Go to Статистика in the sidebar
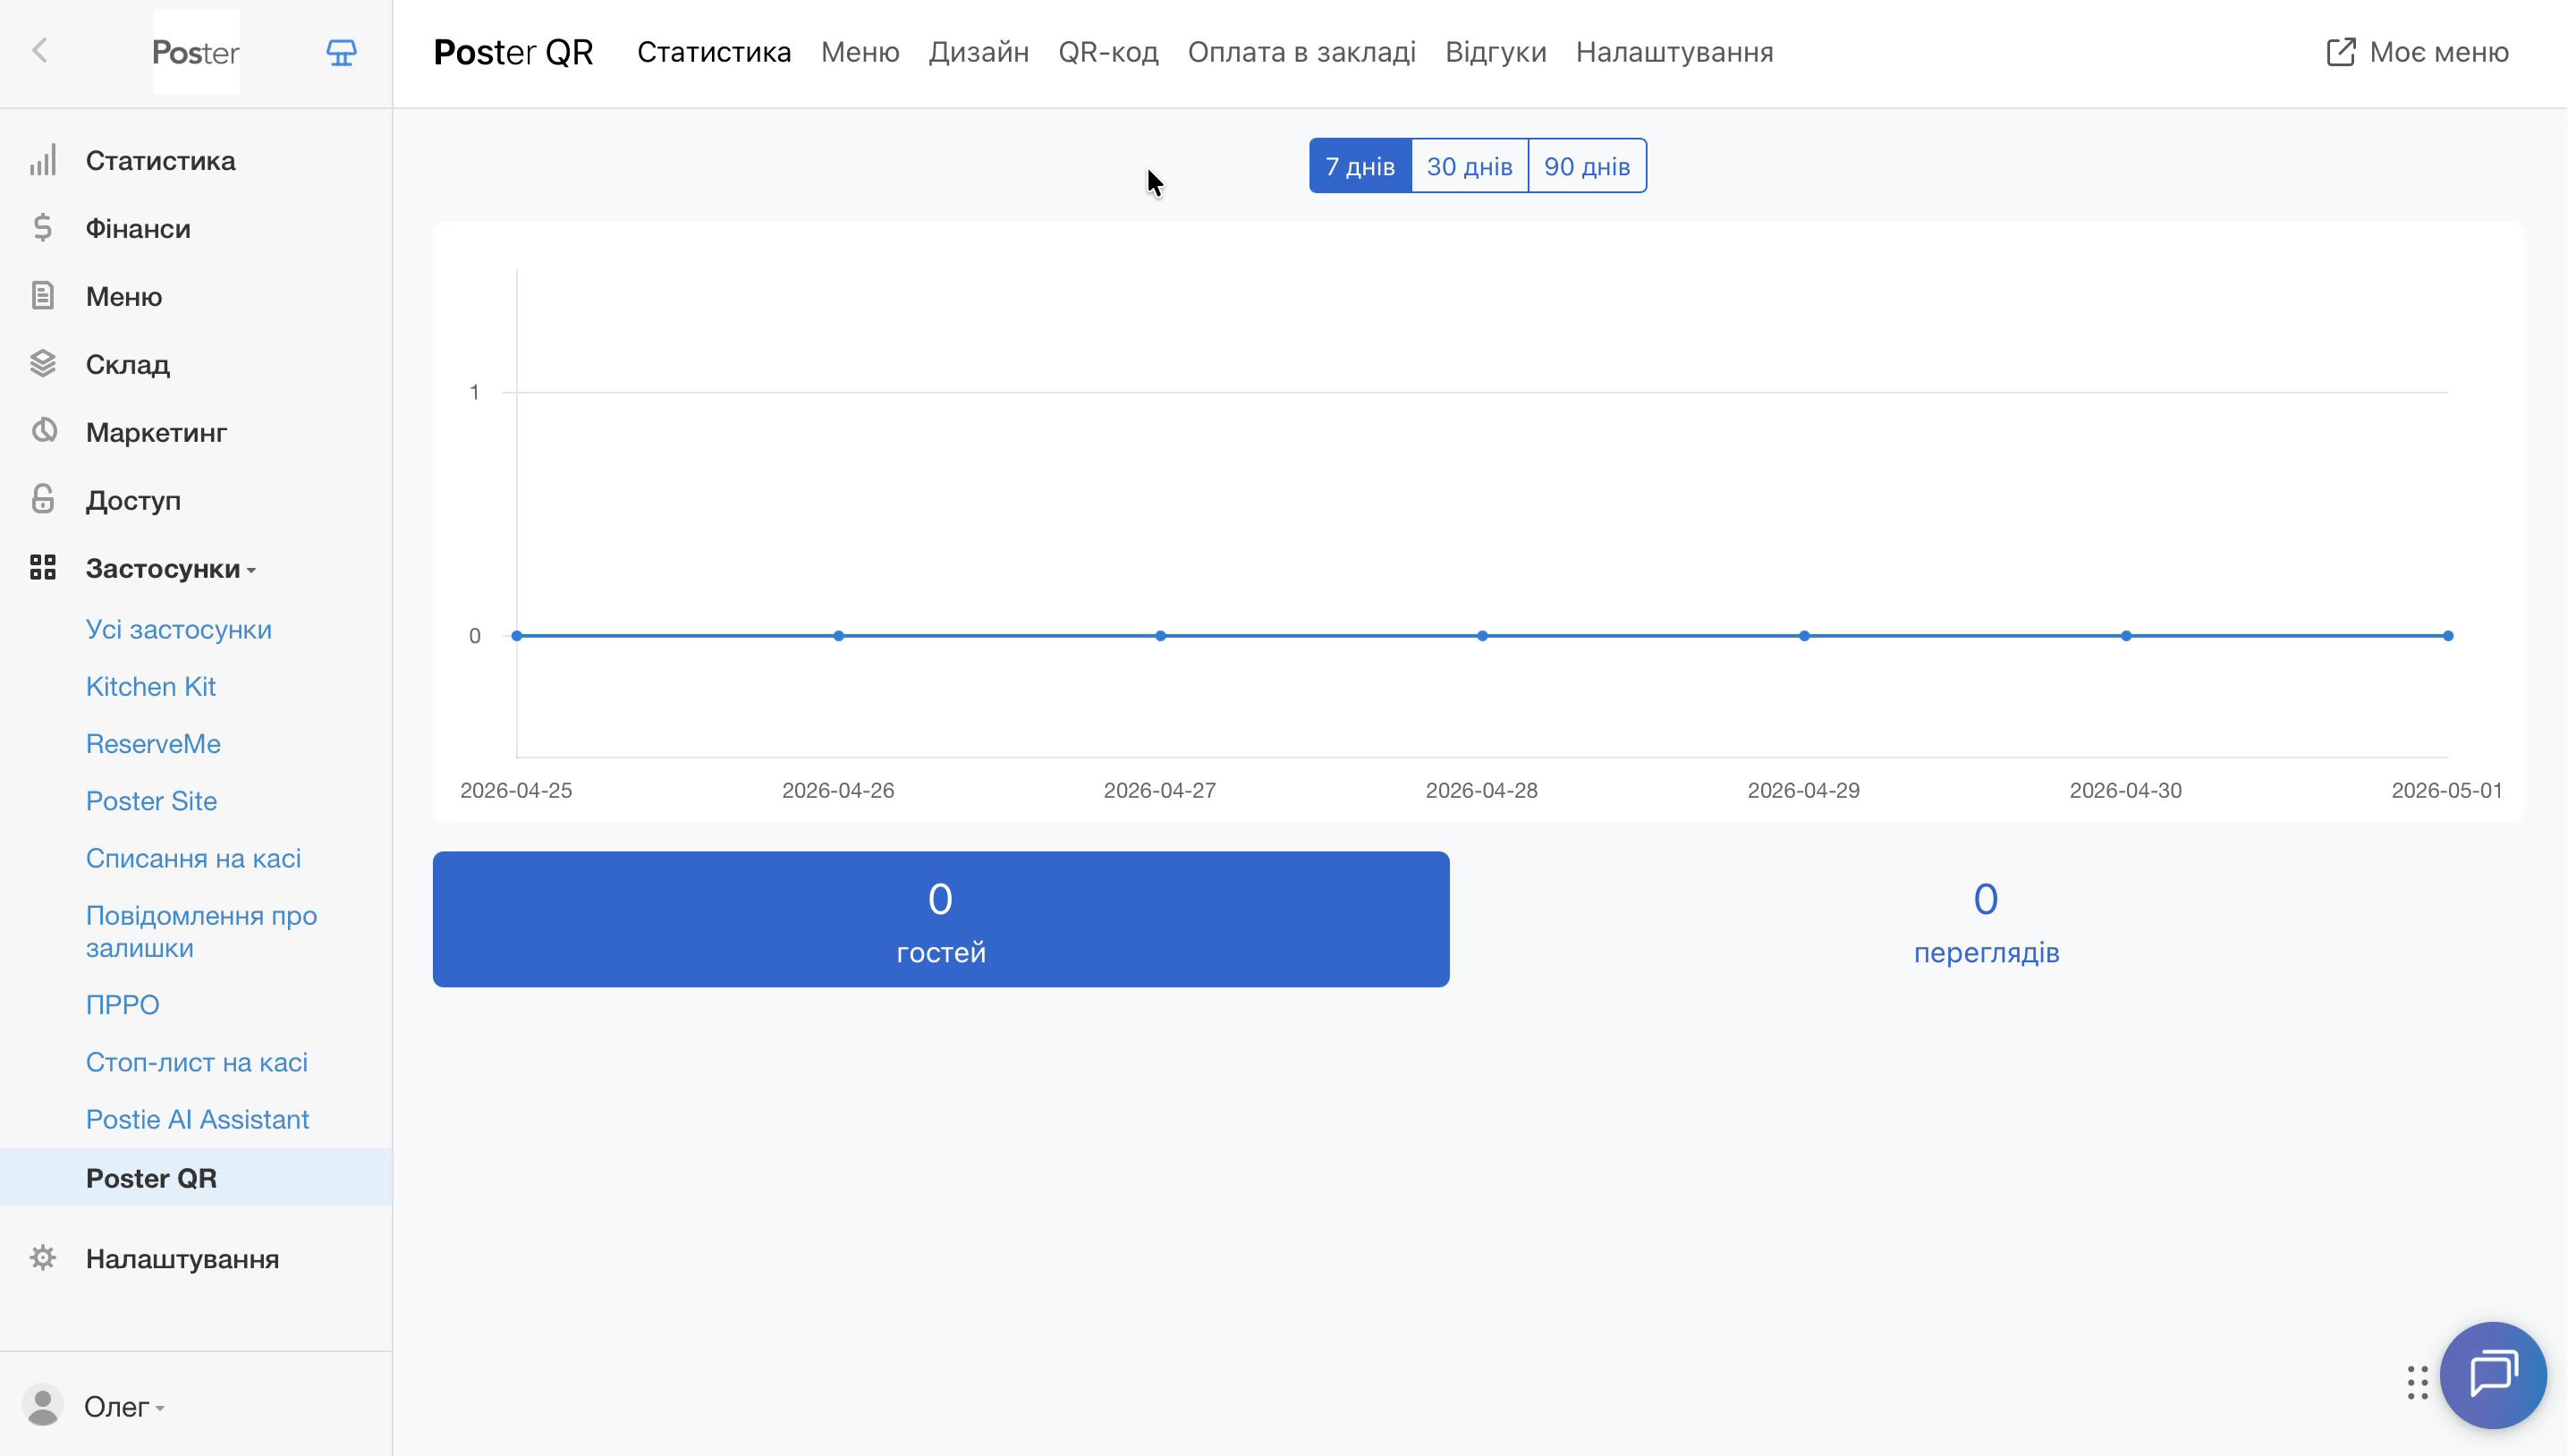 point(160,161)
